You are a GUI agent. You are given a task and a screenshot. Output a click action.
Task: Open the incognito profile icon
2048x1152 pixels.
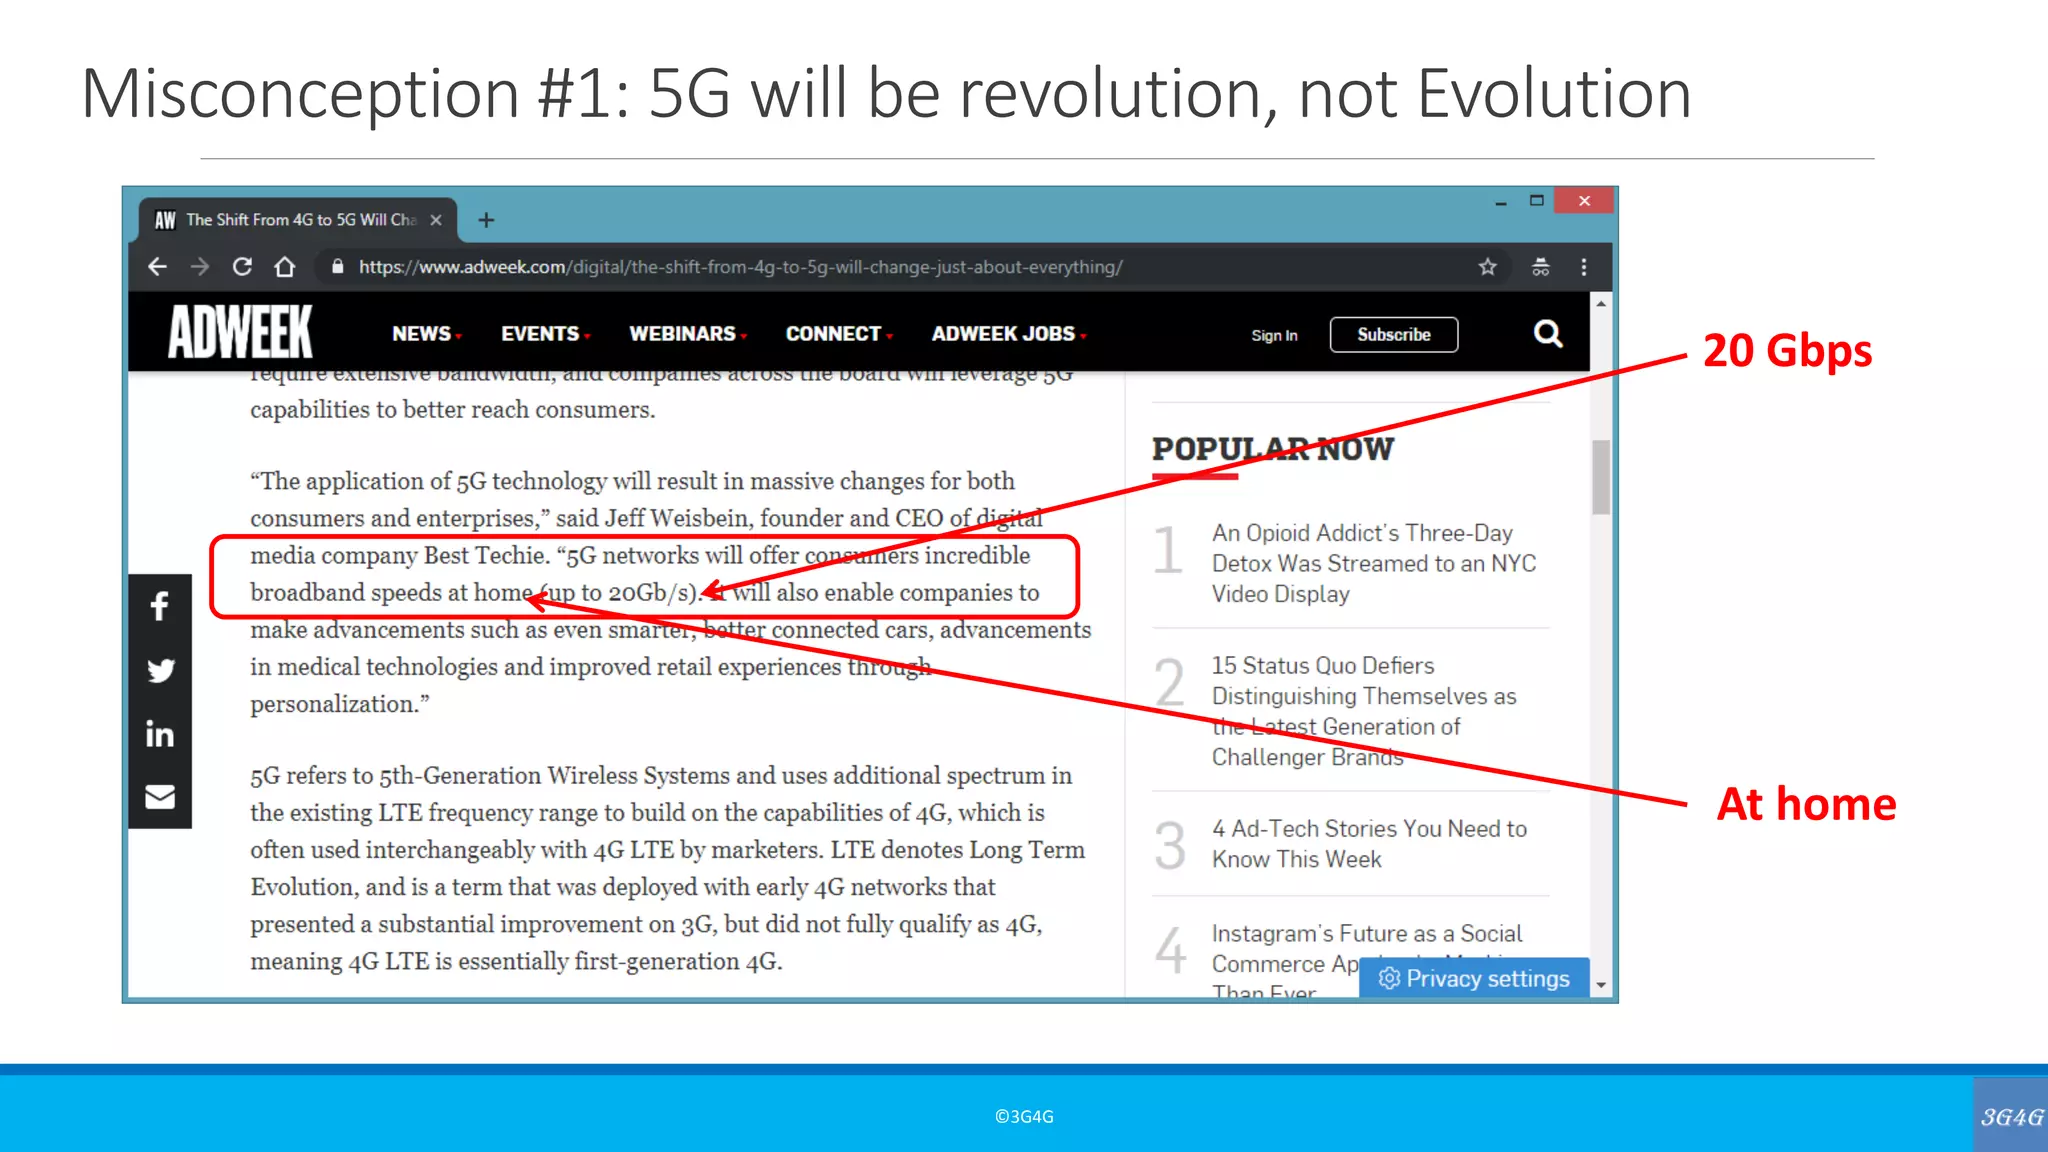[x=1540, y=267]
